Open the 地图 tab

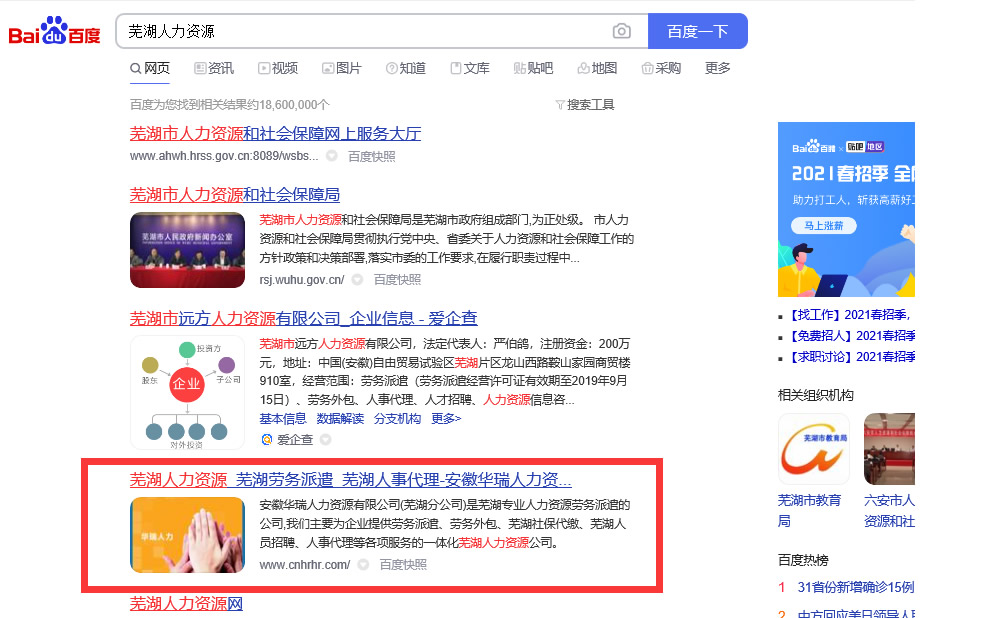tap(597, 68)
